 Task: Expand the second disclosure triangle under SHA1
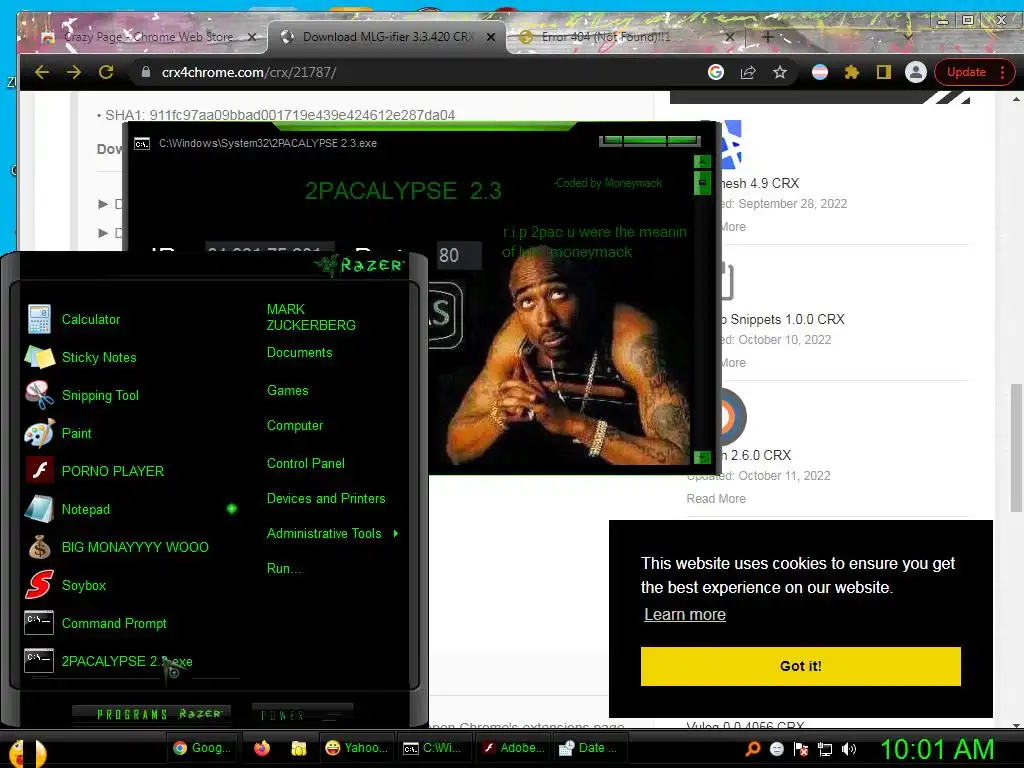103,232
